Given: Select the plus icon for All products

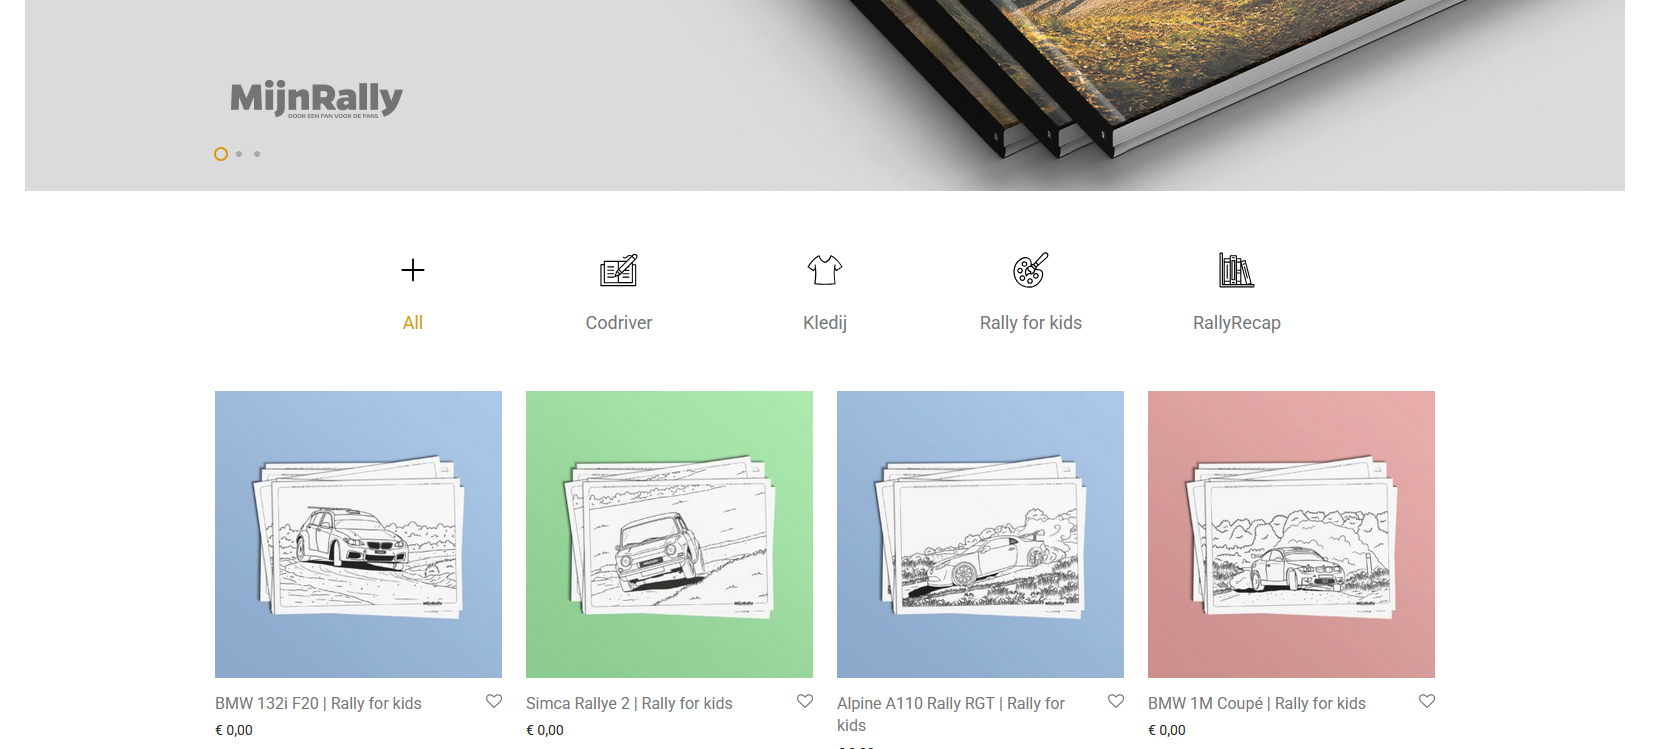Looking at the screenshot, I should [413, 270].
